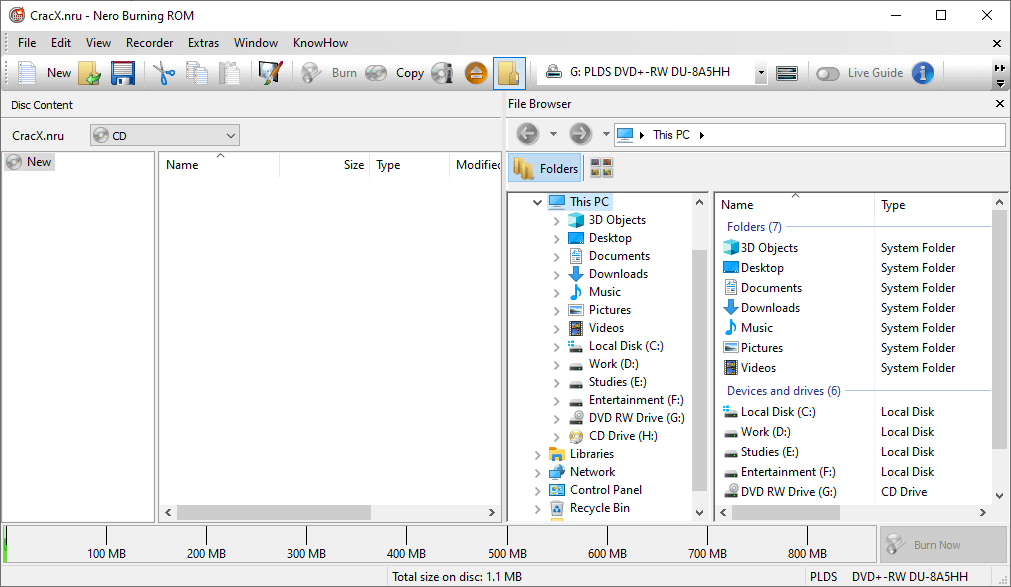The width and height of the screenshot is (1011, 587).
Task: Click the disc capacity bar at 400 MB
Action: pos(406,544)
